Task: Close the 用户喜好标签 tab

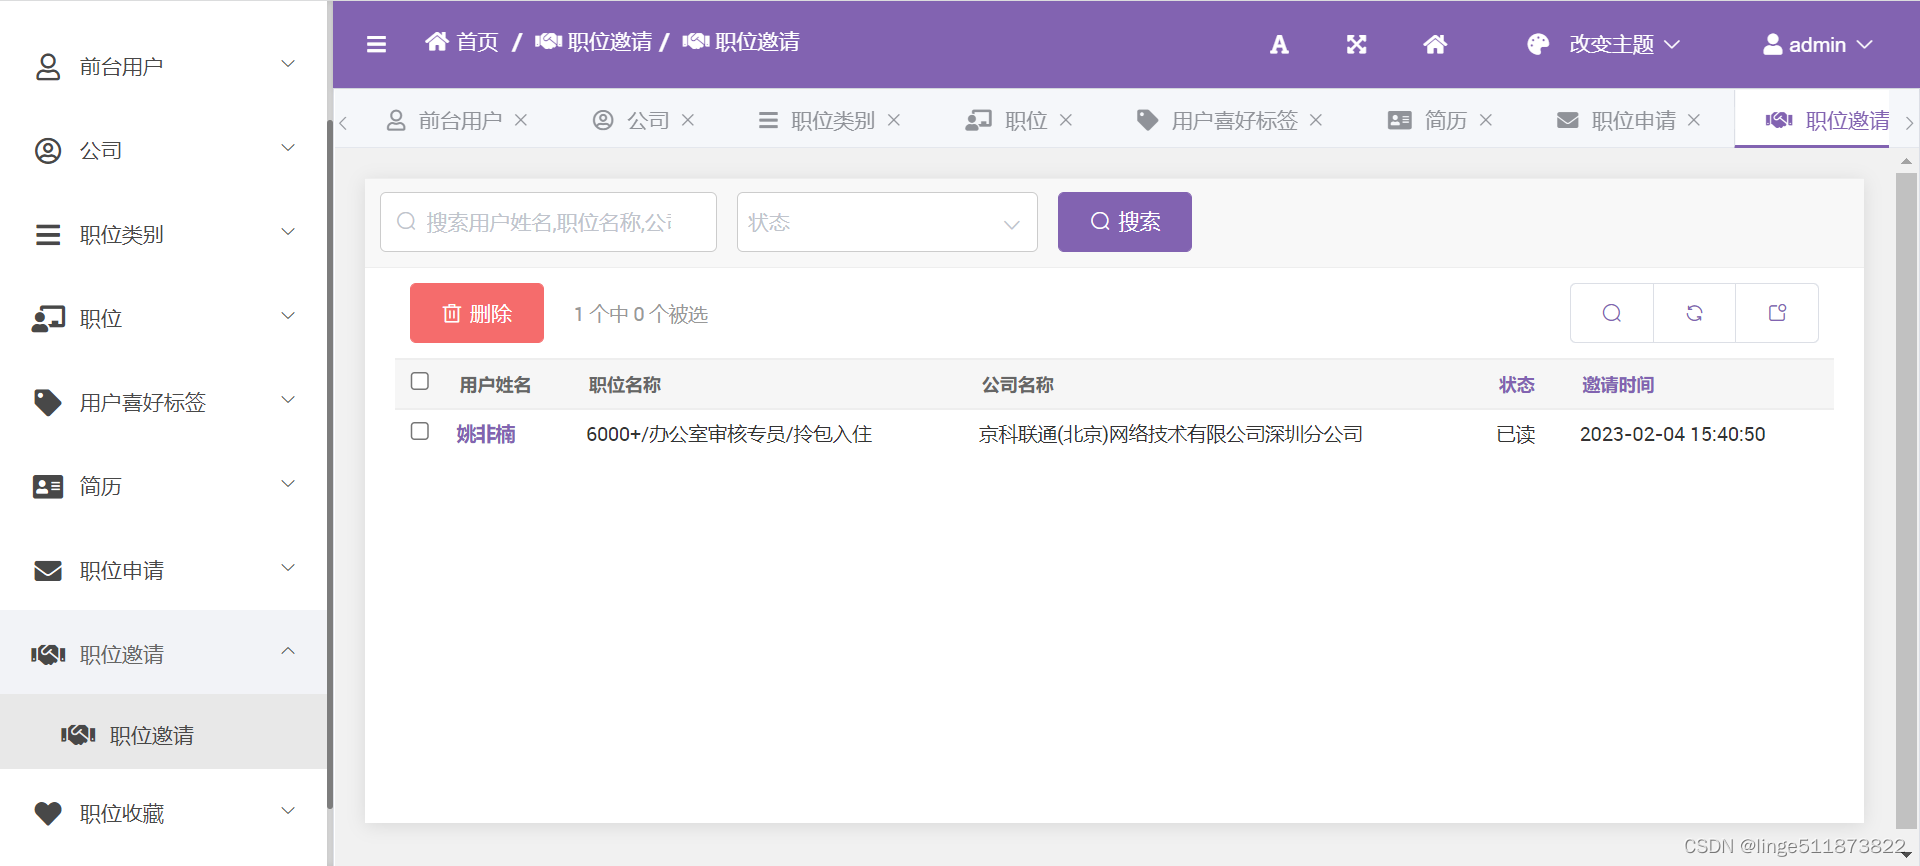Action: tap(1316, 120)
